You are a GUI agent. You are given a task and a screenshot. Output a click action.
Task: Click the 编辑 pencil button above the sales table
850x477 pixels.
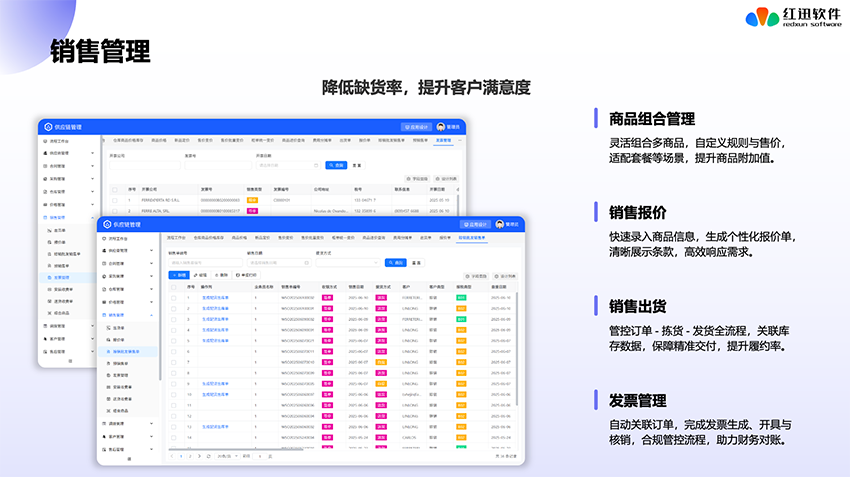199,274
